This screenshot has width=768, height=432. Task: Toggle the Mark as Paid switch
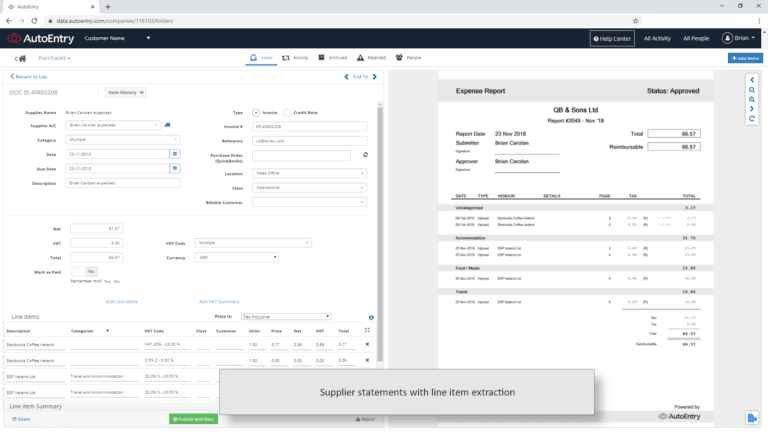(85, 271)
